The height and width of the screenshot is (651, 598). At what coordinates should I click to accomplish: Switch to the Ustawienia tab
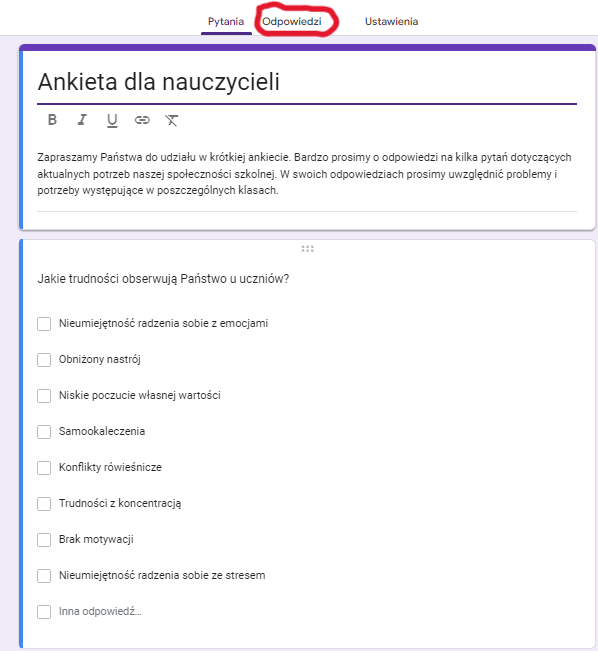pos(391,22)
